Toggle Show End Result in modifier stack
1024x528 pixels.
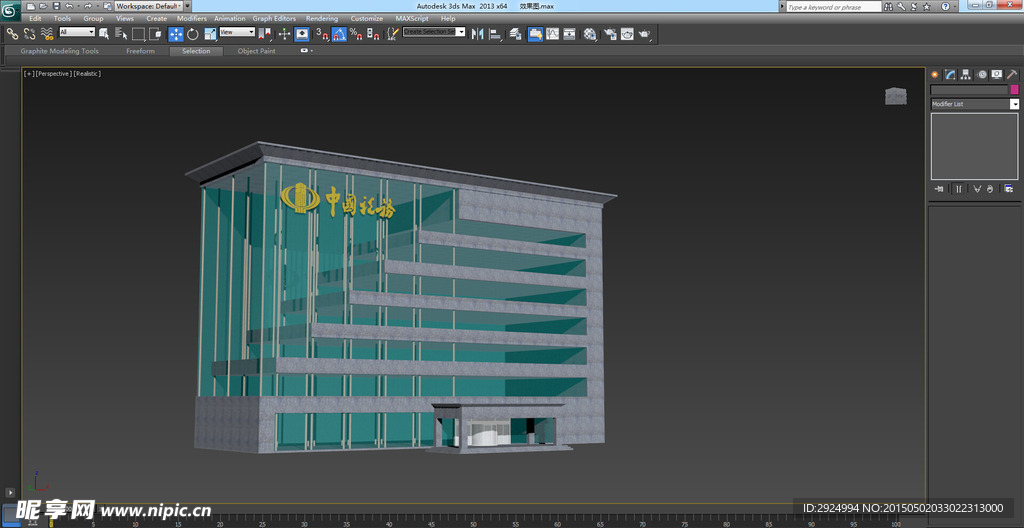coord(959,189)
